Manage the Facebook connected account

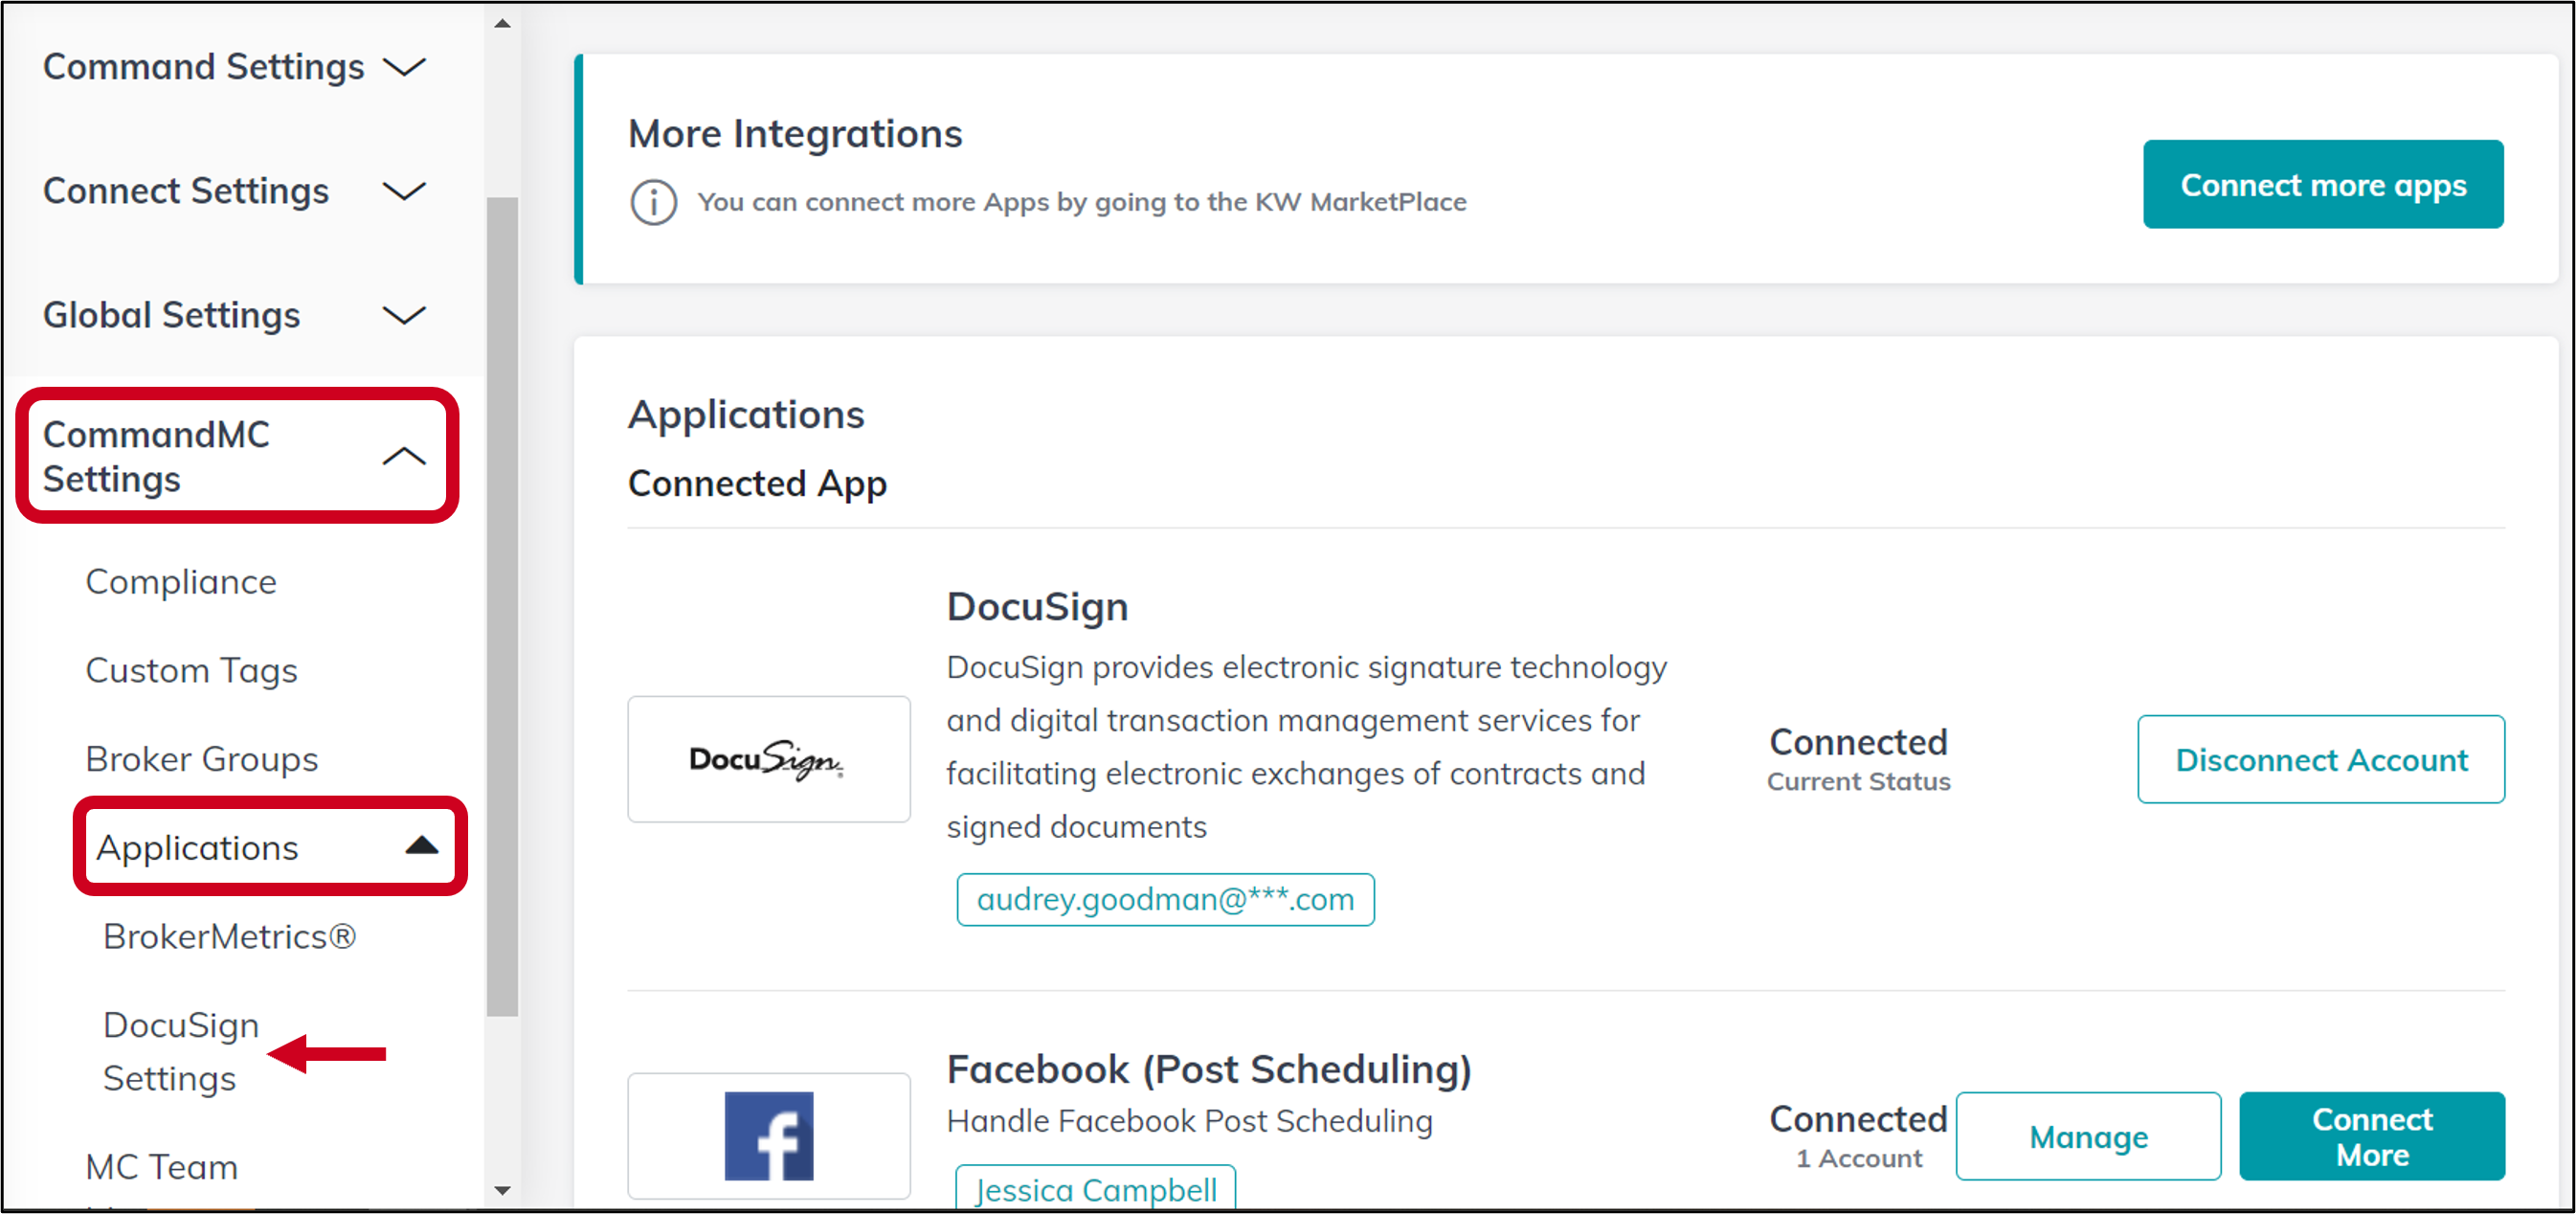tap(2088, 1136)
